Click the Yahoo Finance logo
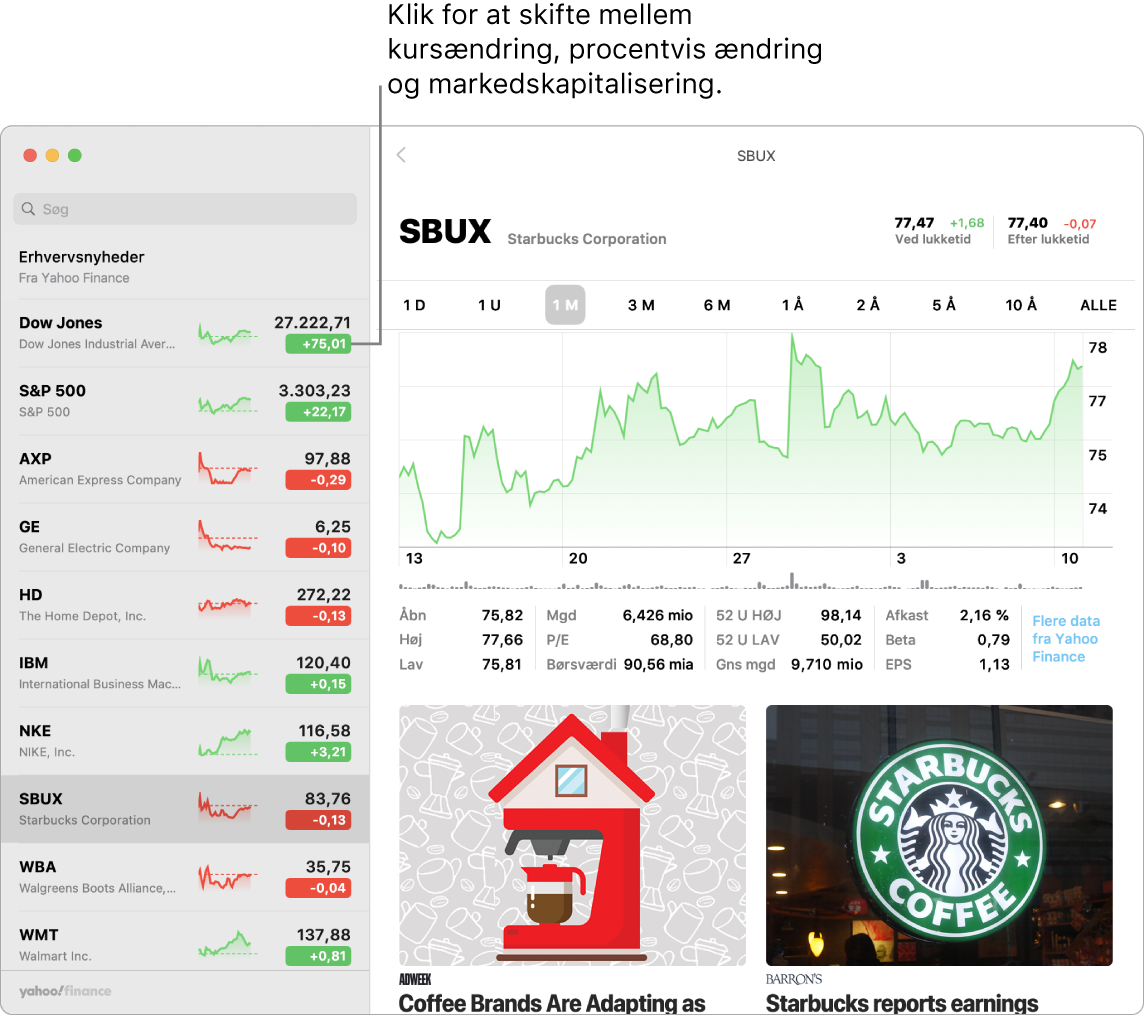Viewport: 1144px width, 1016px height. pos(65,991)
